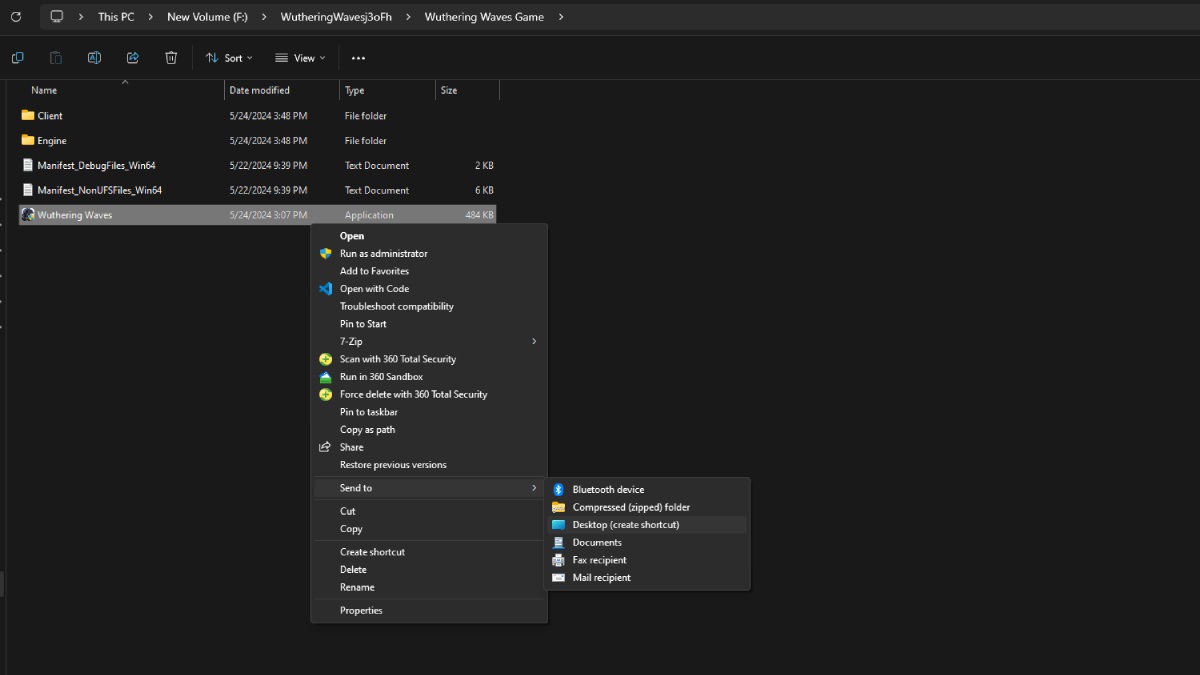Viewport: 1200px width, 675px height.
Task: Click the See more ellipsis button
Action: [358, 58]
